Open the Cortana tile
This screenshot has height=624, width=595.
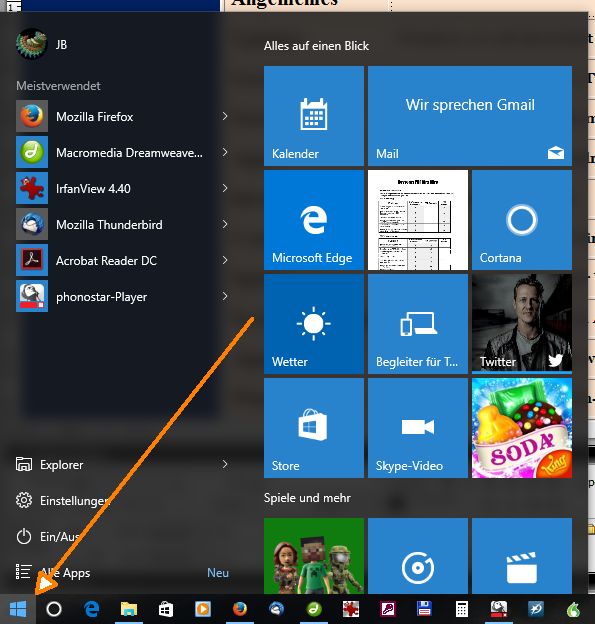(522, 220)
